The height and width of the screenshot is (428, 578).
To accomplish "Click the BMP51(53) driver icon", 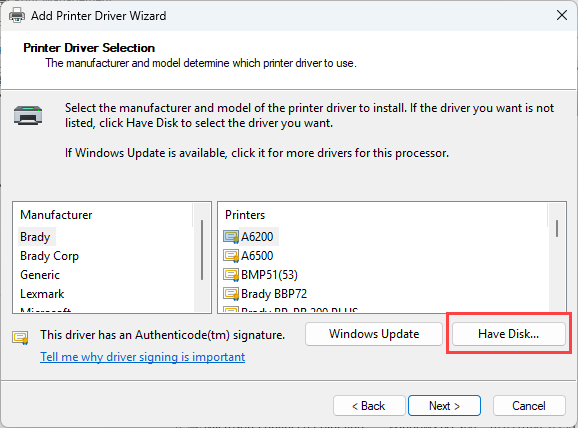I will 231,275.
